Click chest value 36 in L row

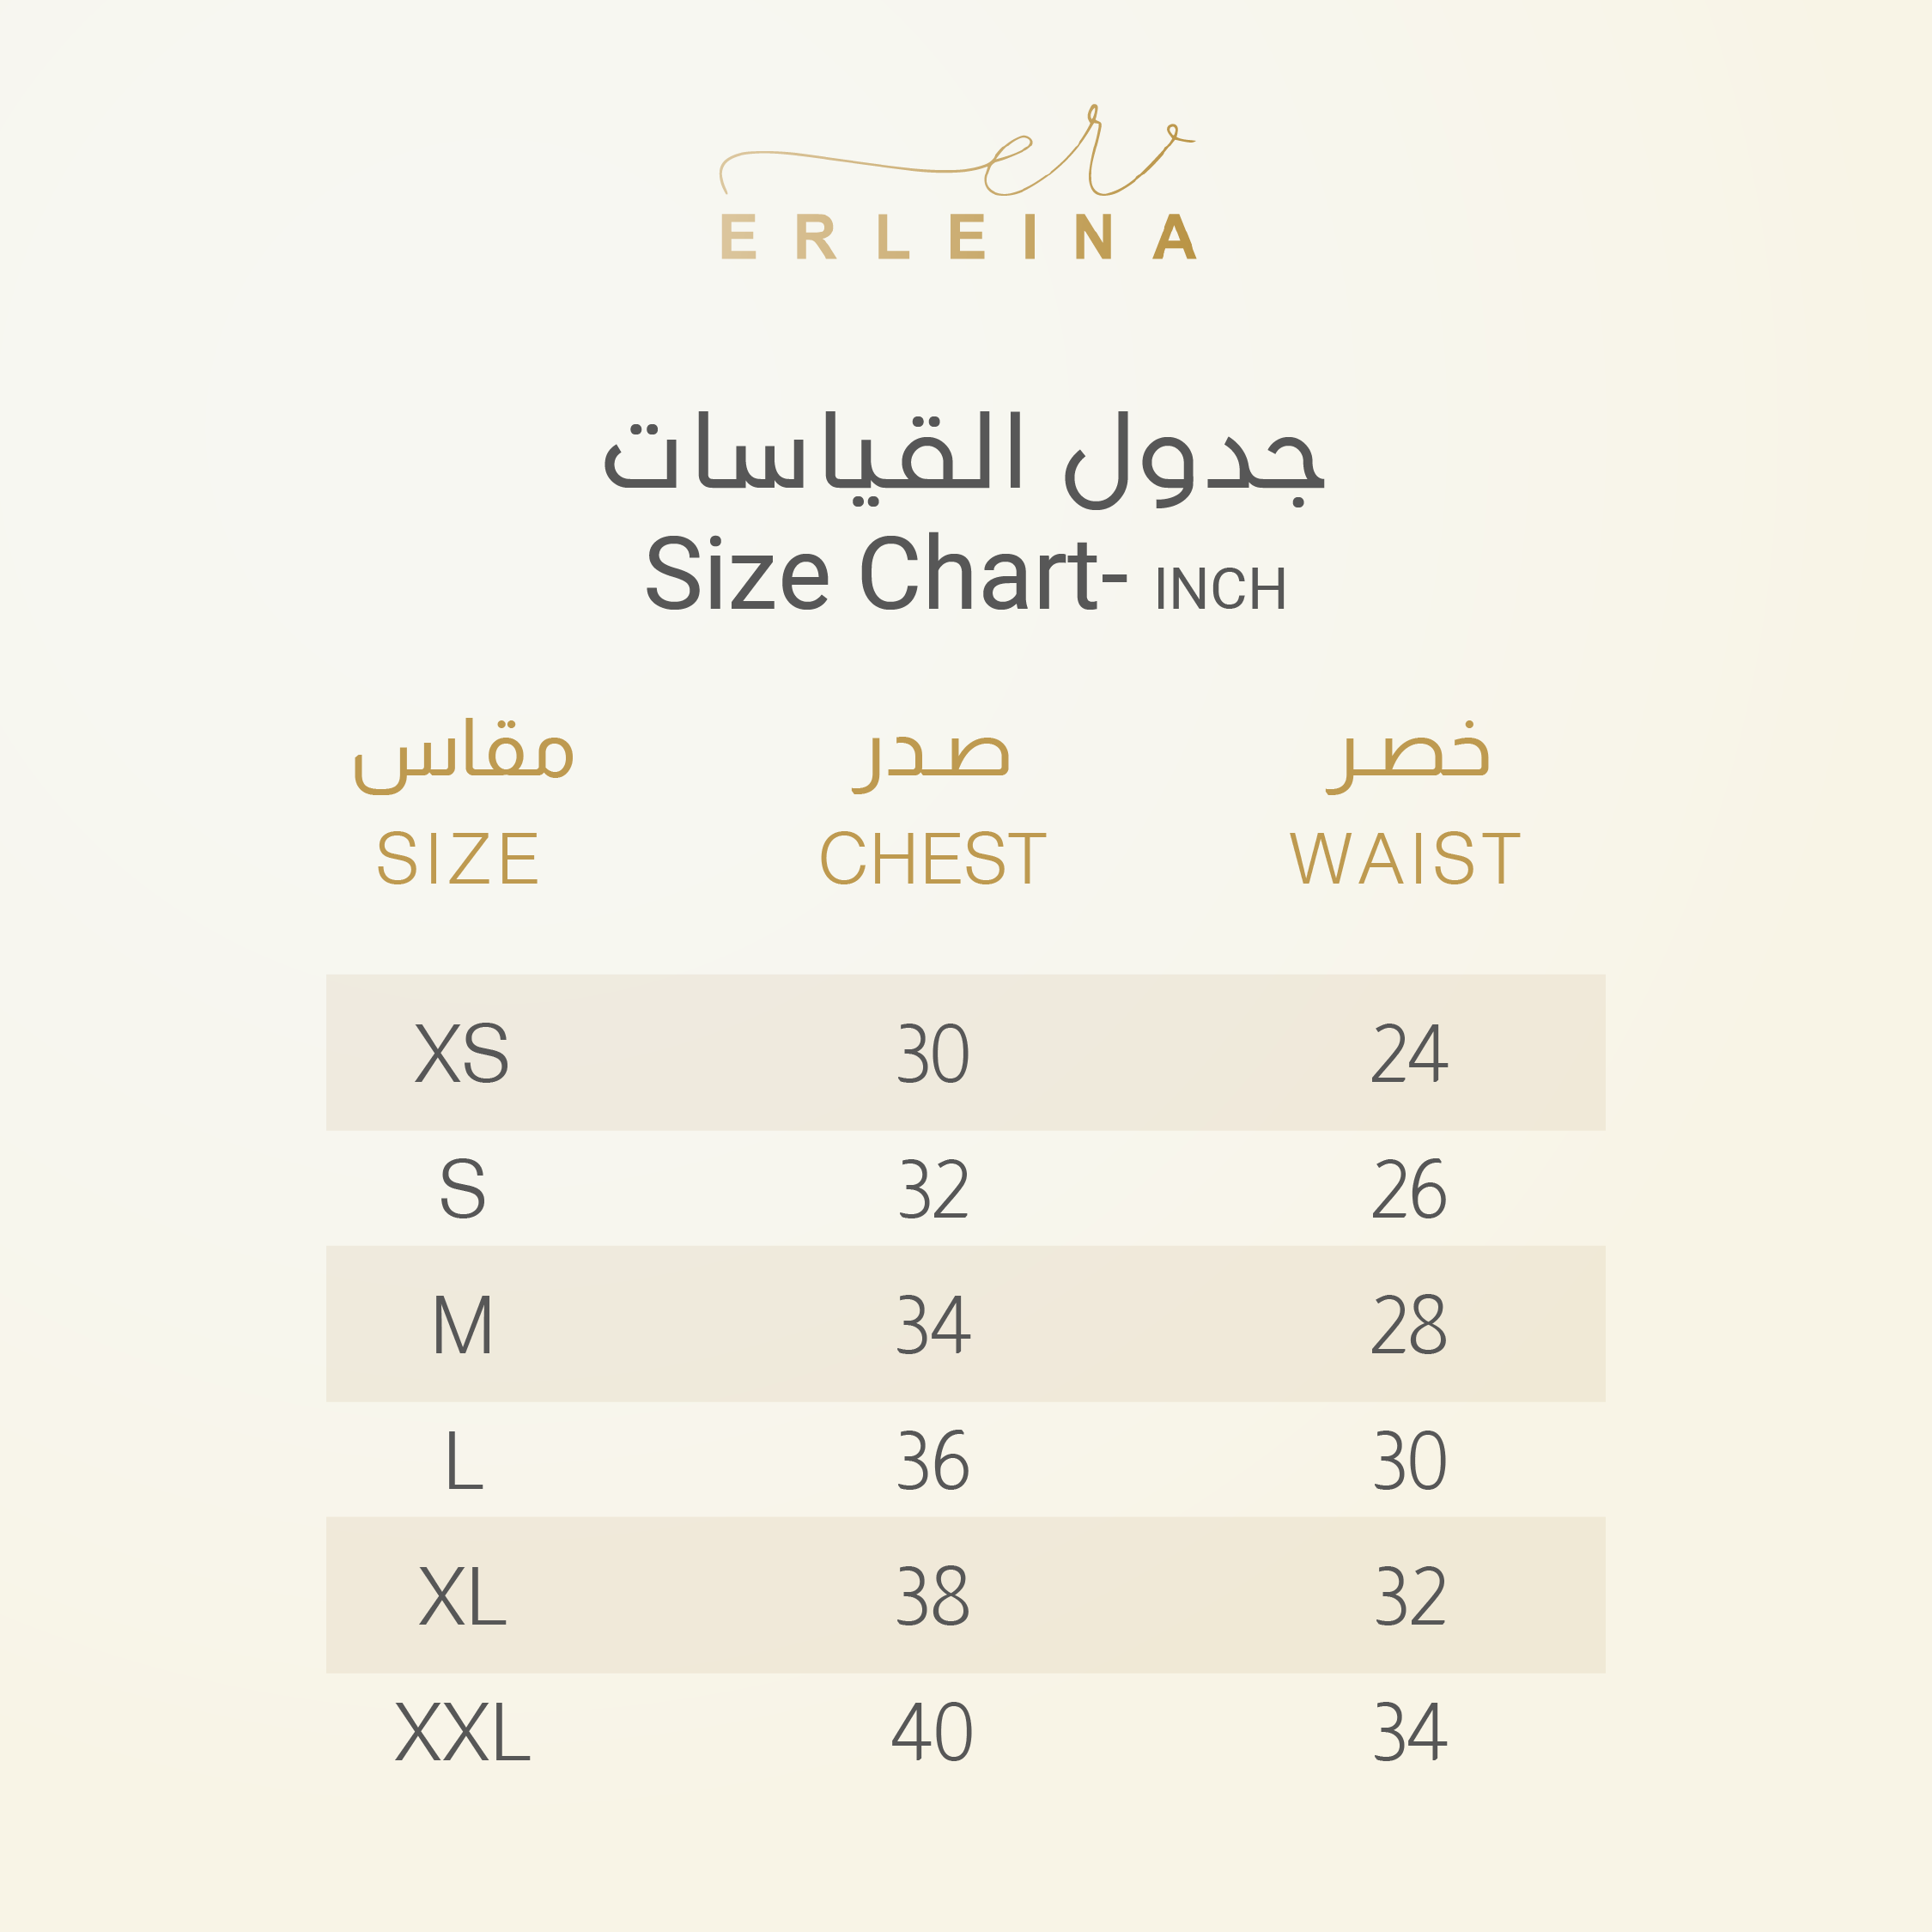point(933,1461)
